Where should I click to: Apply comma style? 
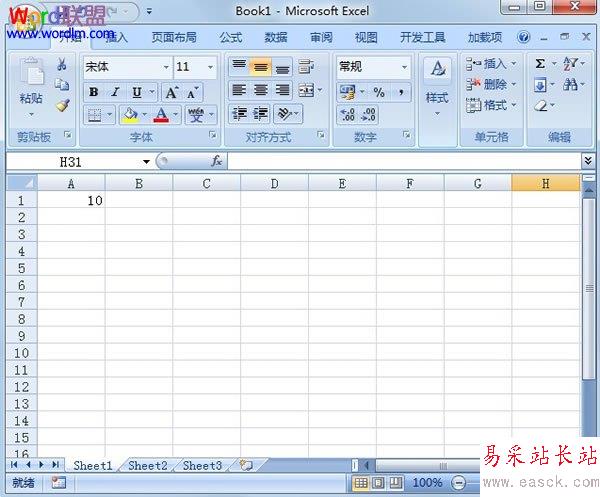[401, 92]
